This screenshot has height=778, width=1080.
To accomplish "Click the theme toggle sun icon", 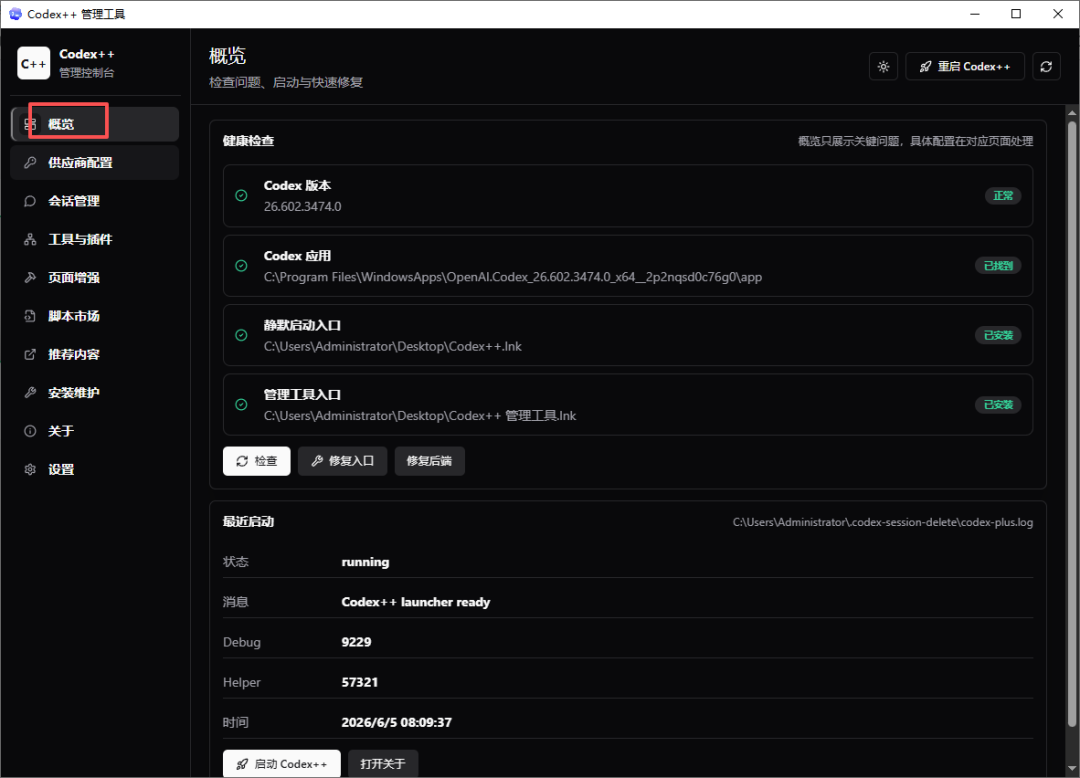I will tap(884, 67).
